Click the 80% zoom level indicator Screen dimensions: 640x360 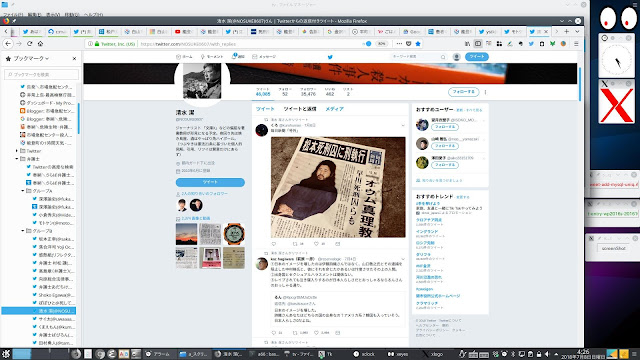[x=381, y=44]
